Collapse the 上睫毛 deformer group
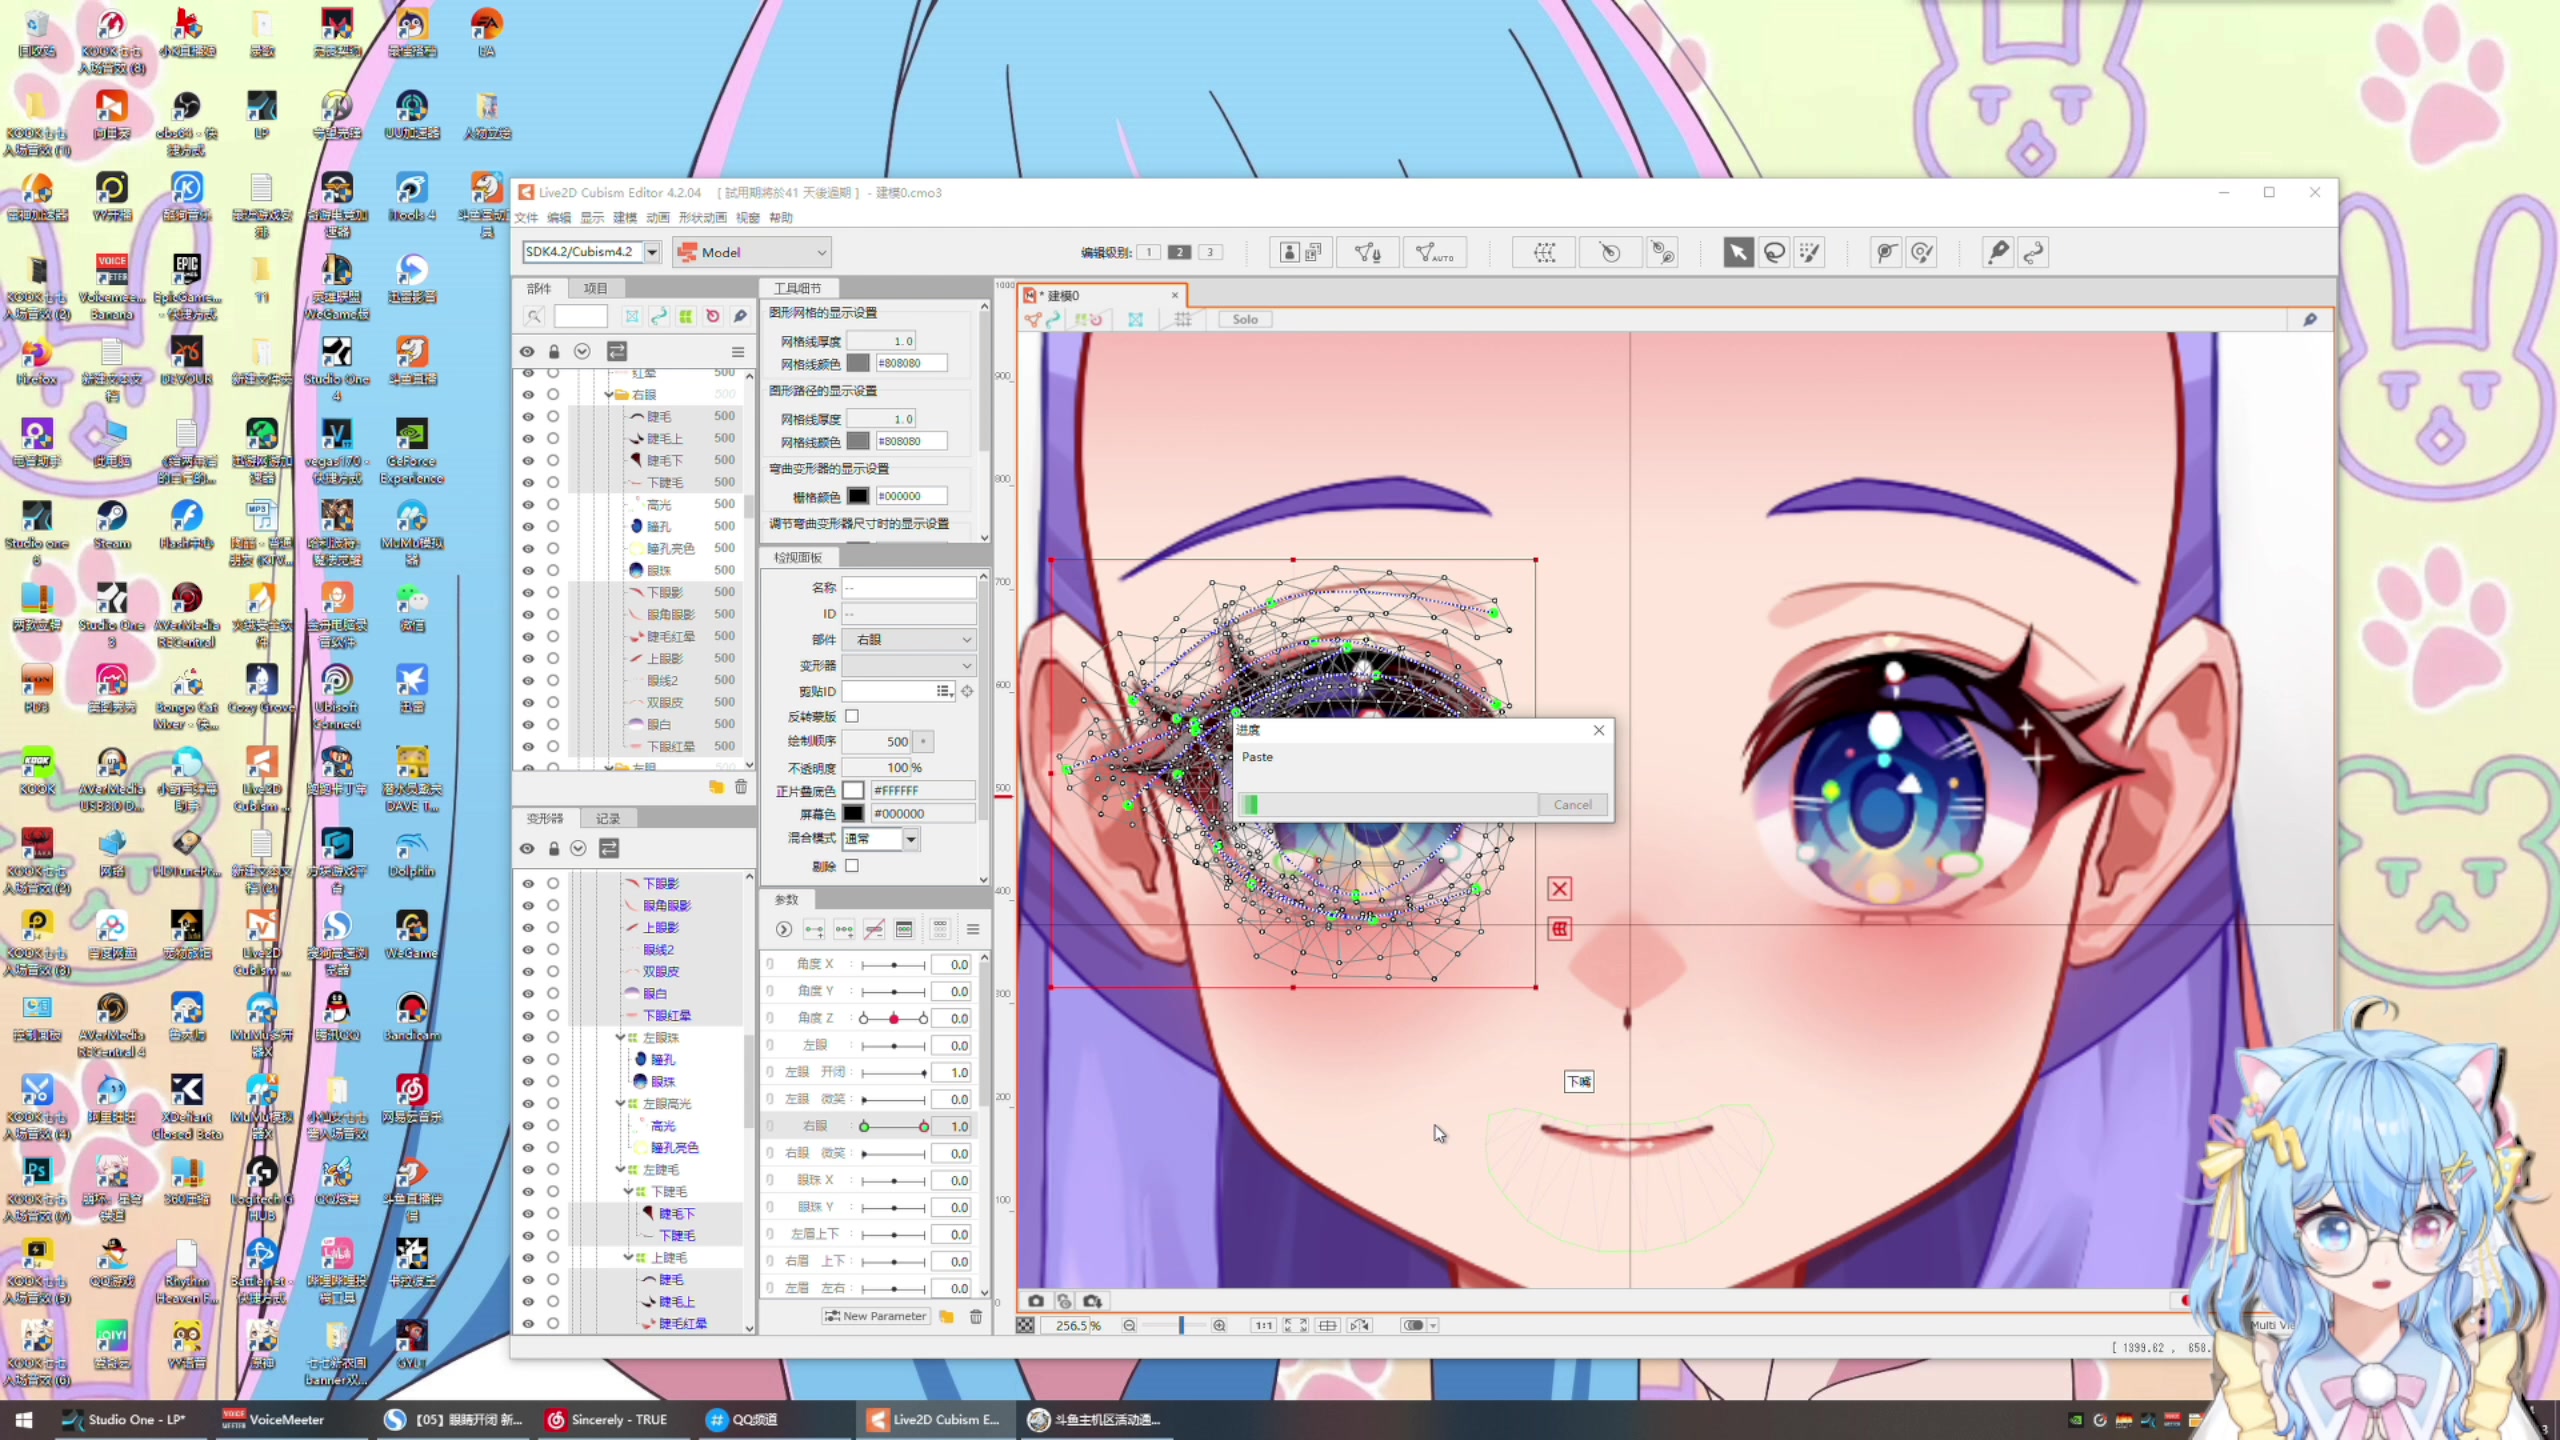Image resolution: width=2560 pixels, height=1440 pixels. [x=628, y=1257]
